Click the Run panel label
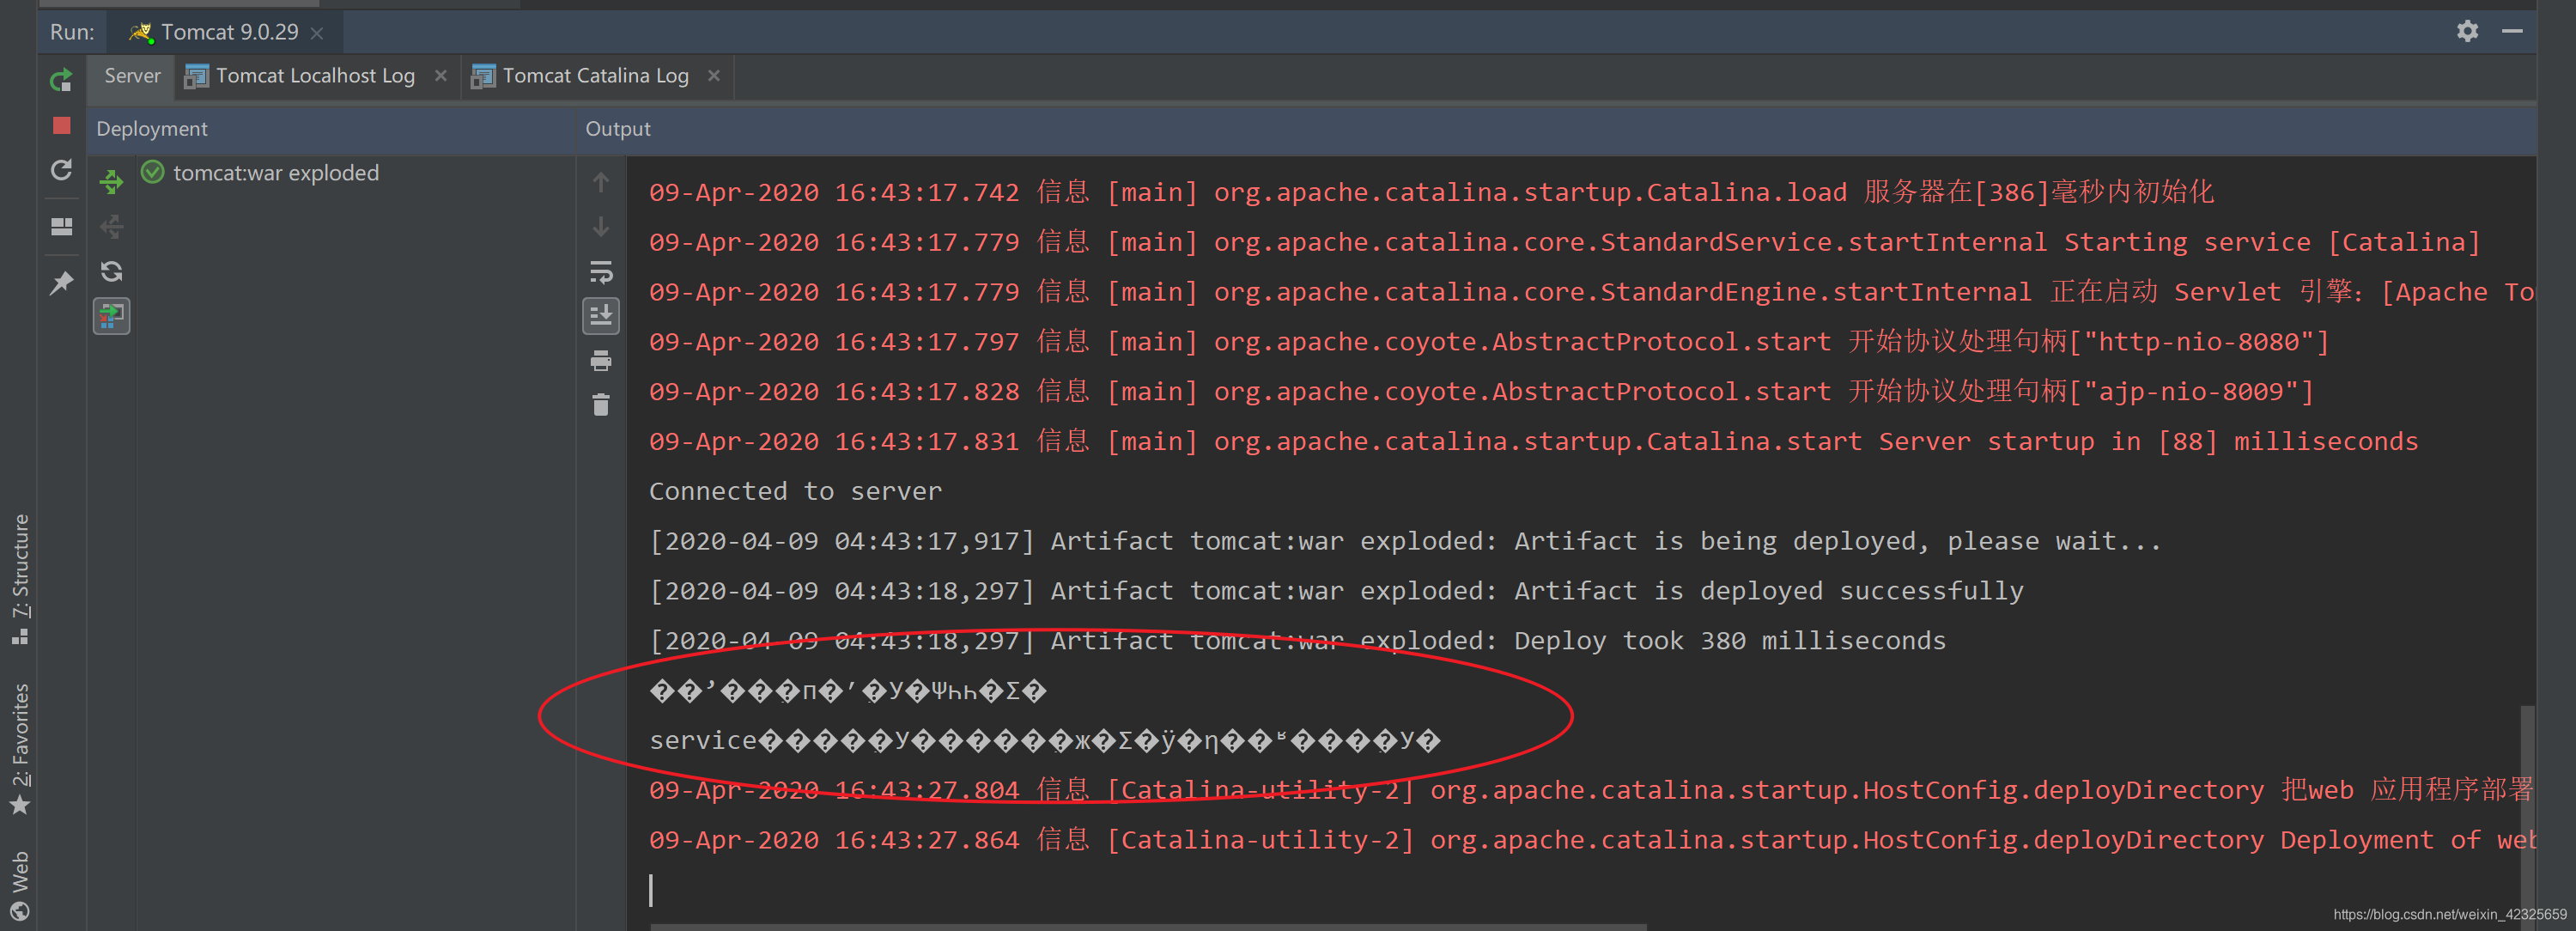The width and height of the screenshot is (2576, 931). click(72, 32)
